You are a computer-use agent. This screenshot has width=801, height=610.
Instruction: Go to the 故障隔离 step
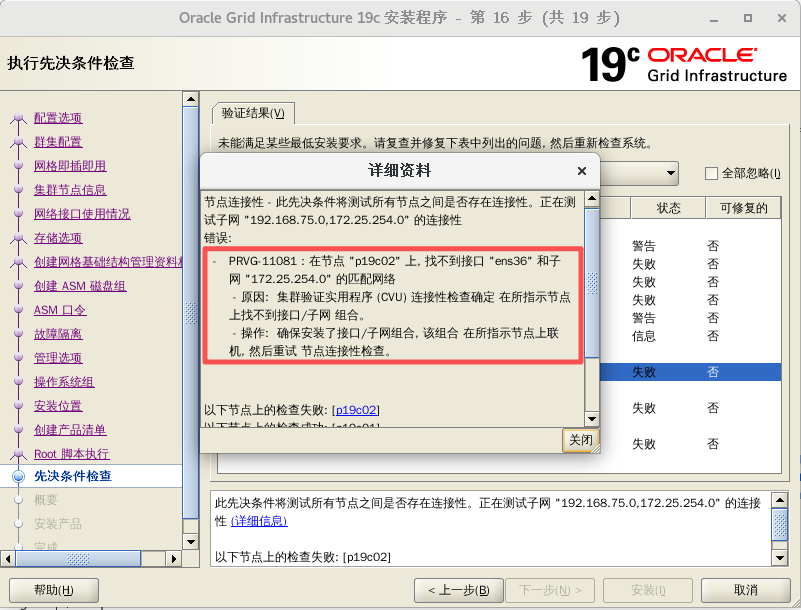(58, 334)
